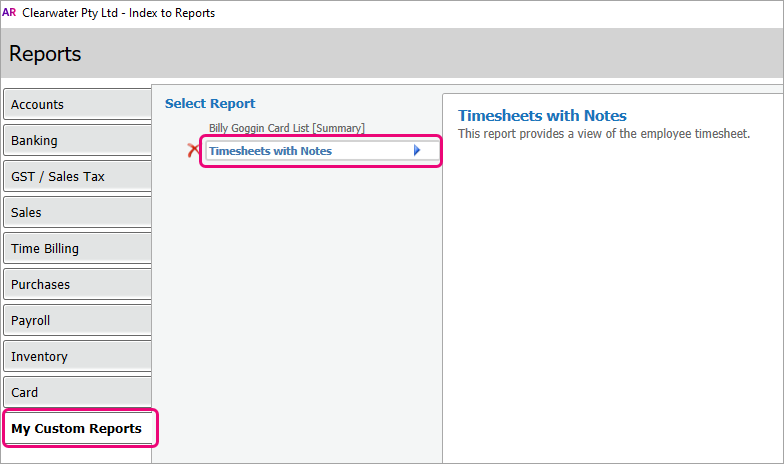
Task: Click the blue arrow beside Timesheets with Notes
Action: click(416, 150)
